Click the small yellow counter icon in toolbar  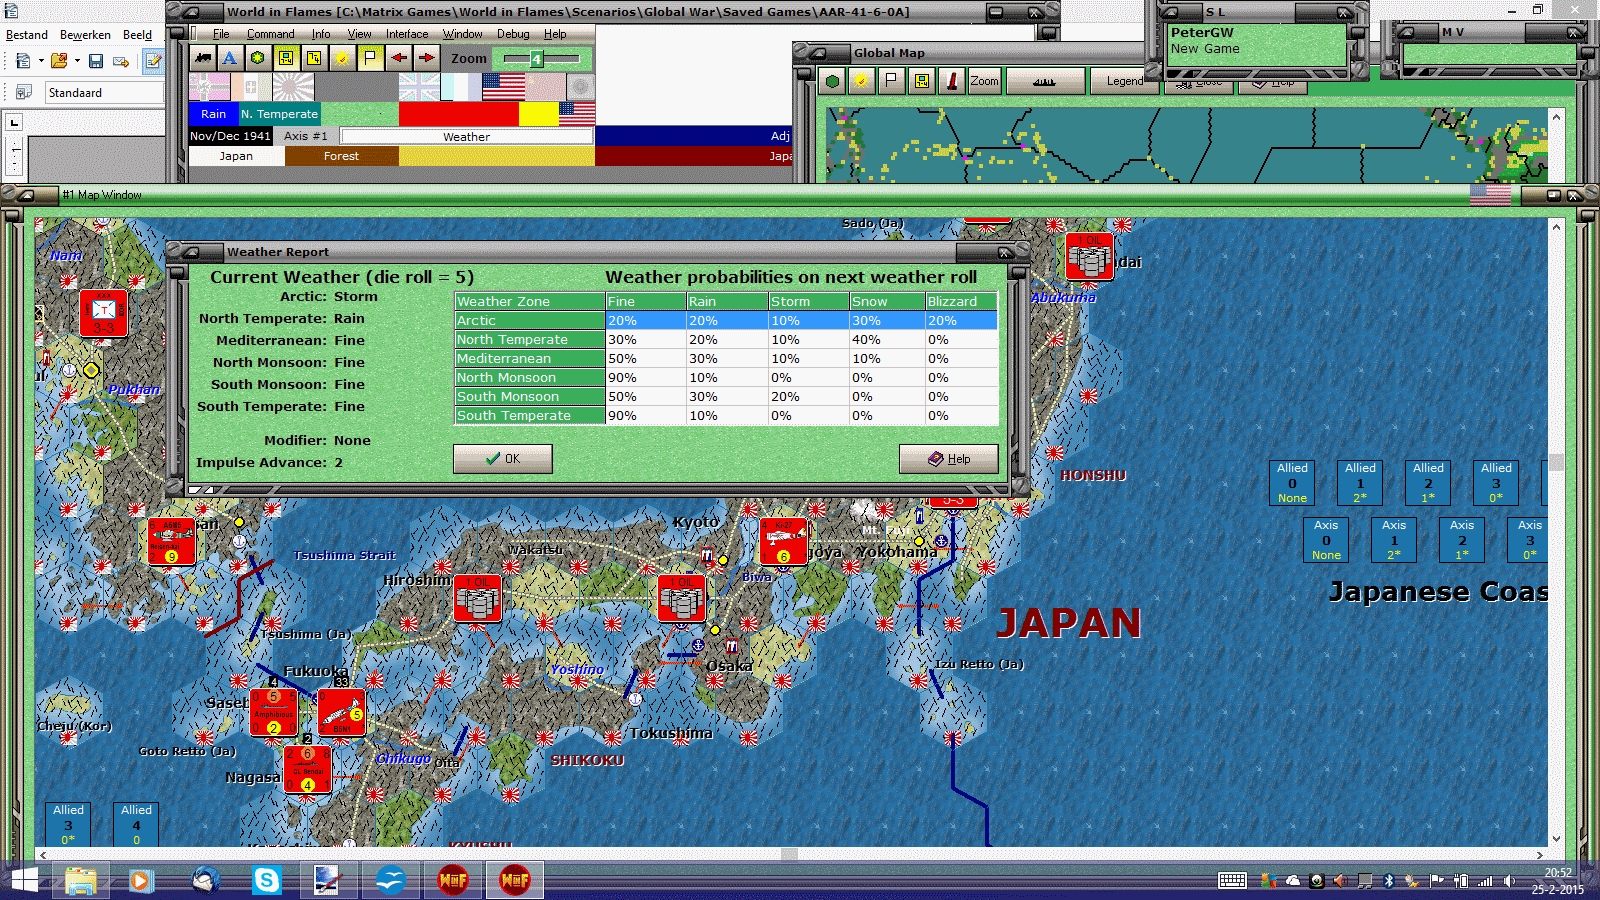point(314,58)
